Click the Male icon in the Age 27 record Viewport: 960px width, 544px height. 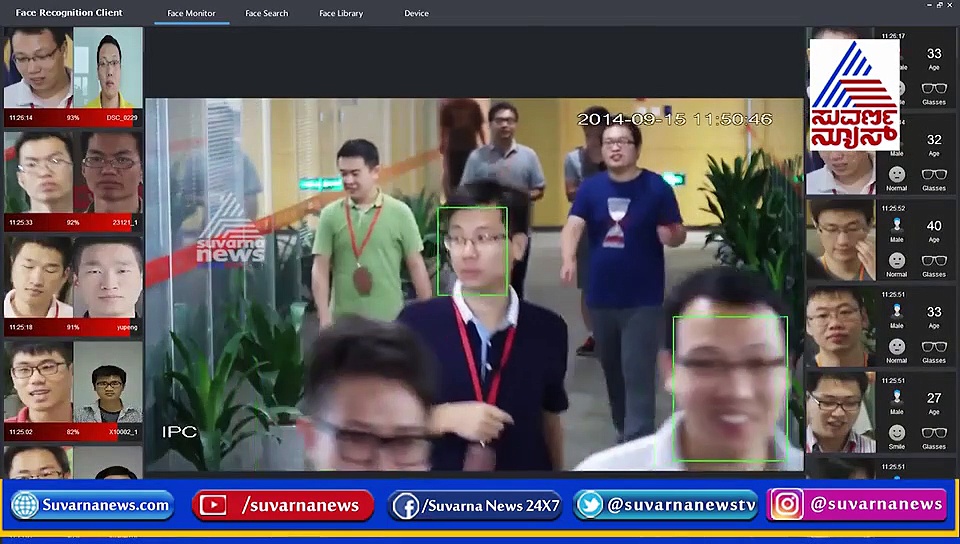click(897, 398)
